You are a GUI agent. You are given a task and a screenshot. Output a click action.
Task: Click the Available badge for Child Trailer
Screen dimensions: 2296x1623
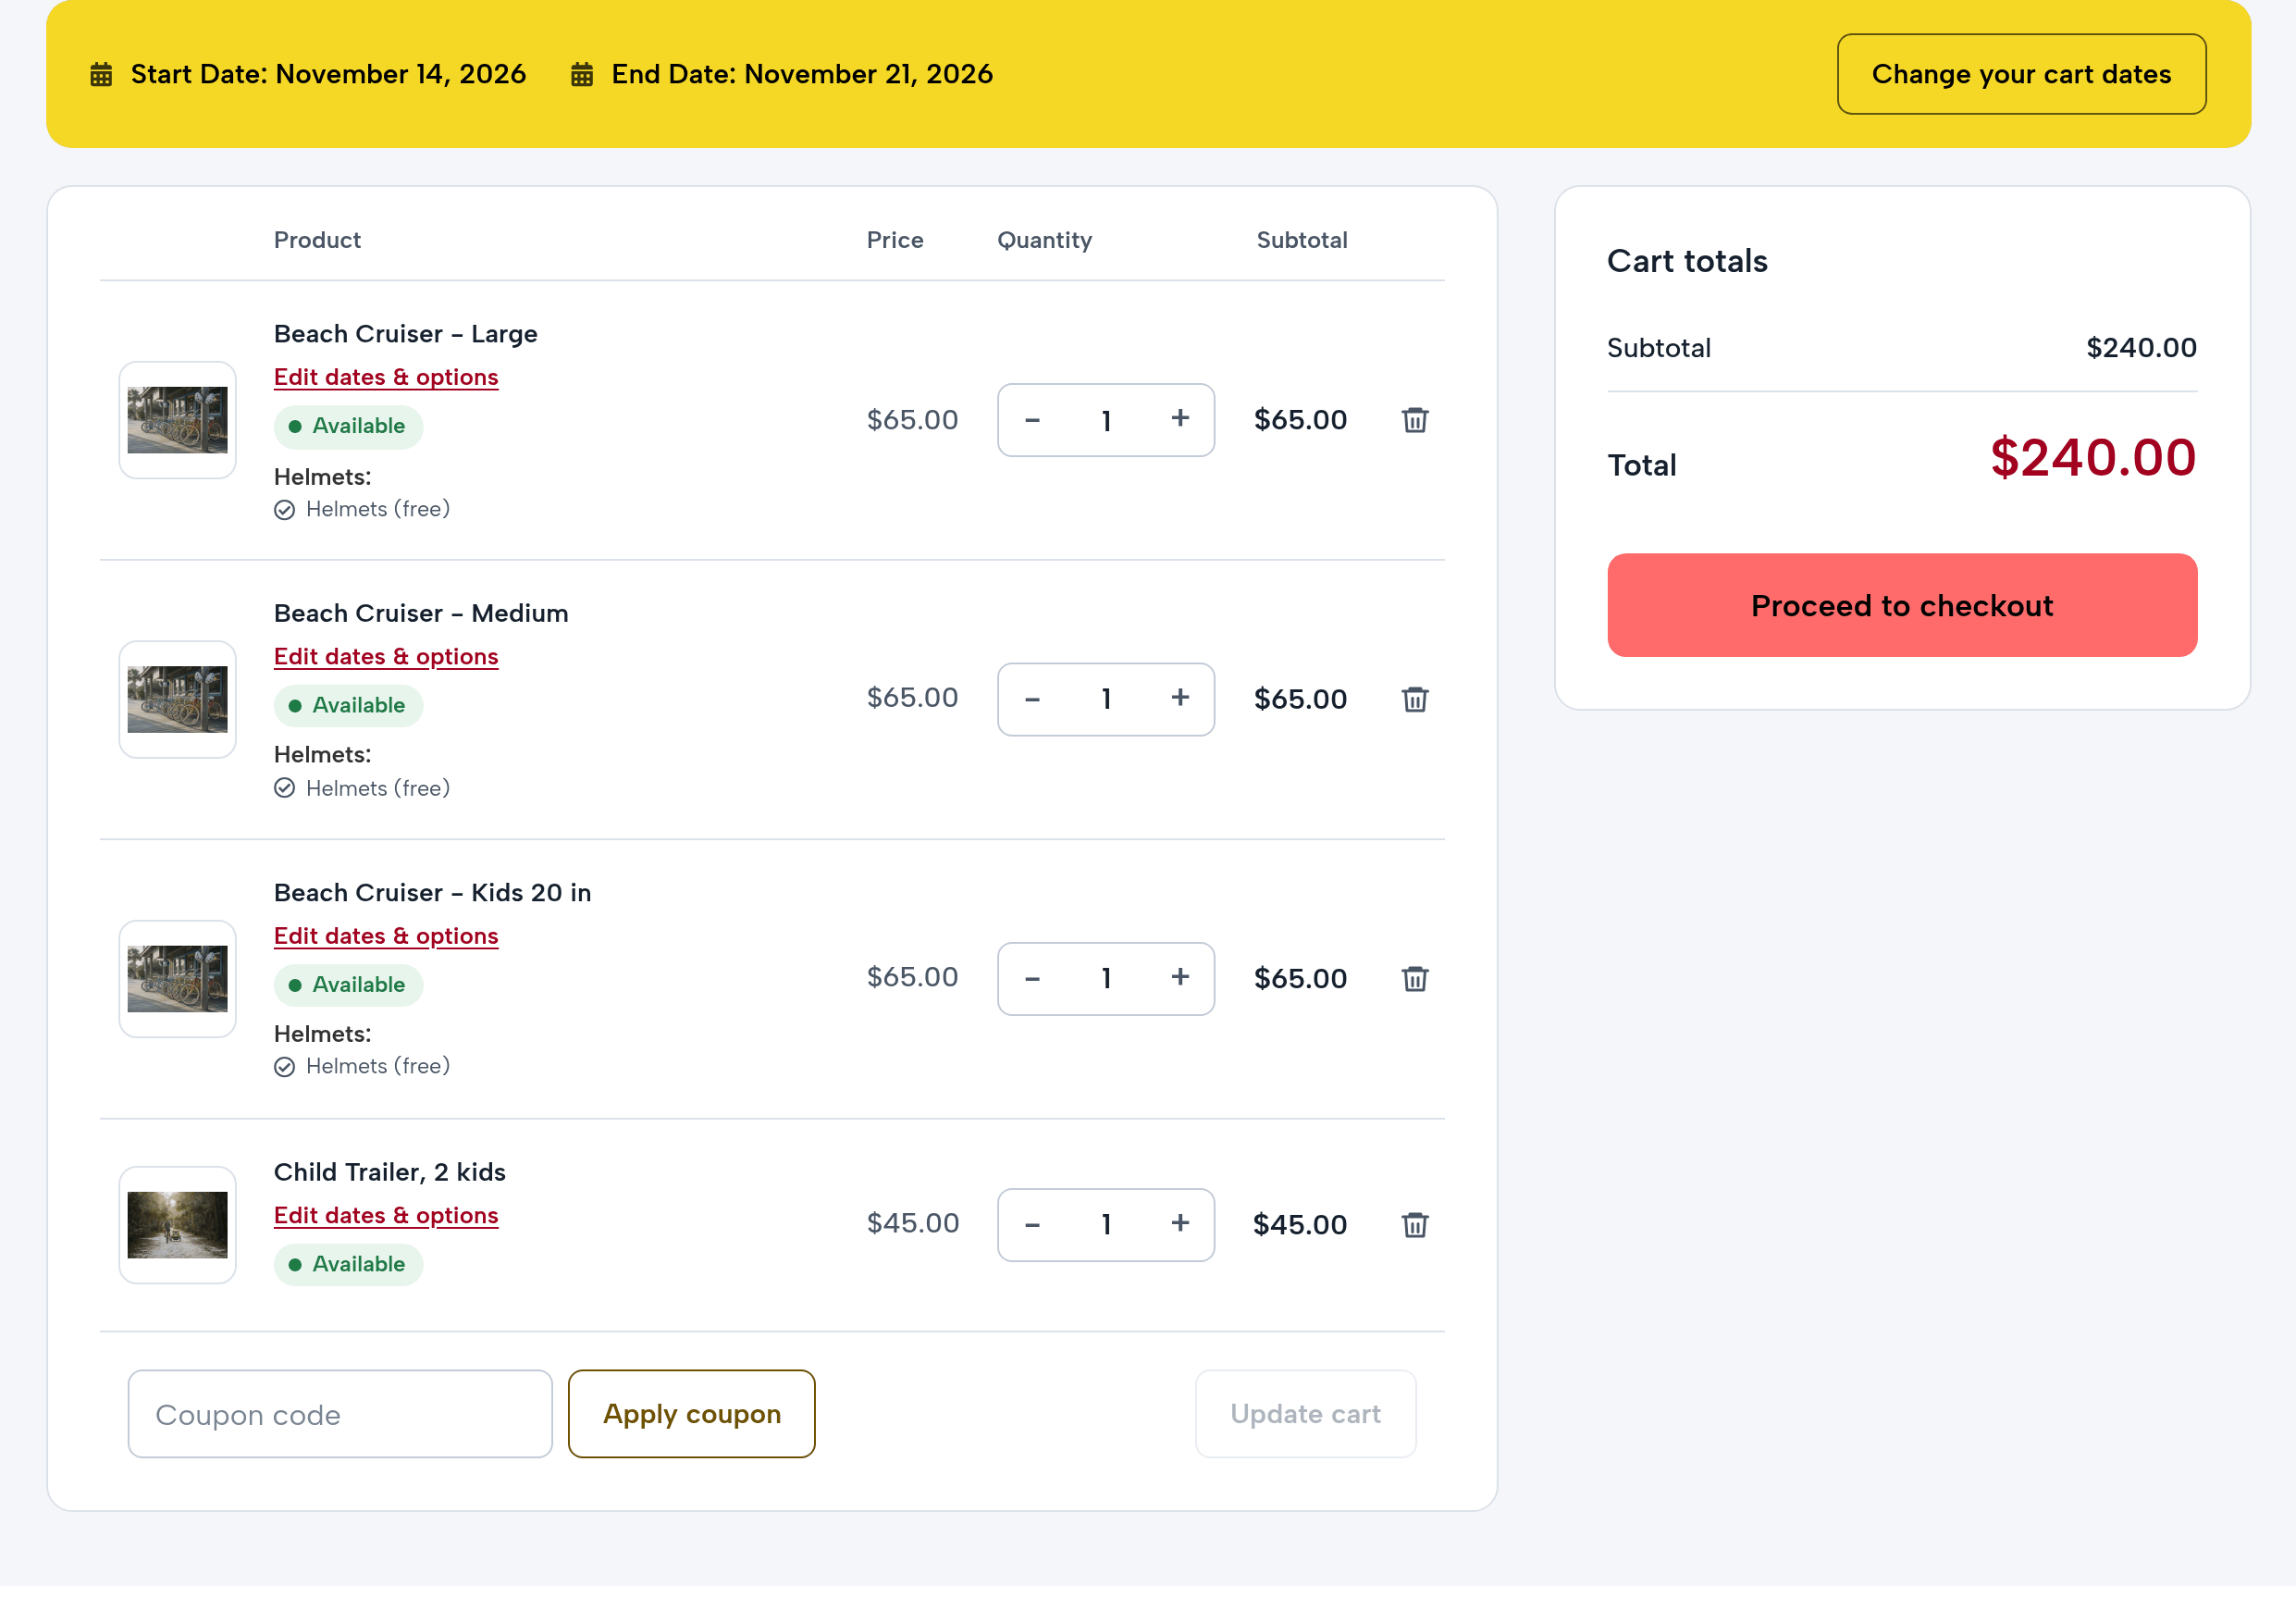[348, 1264]
